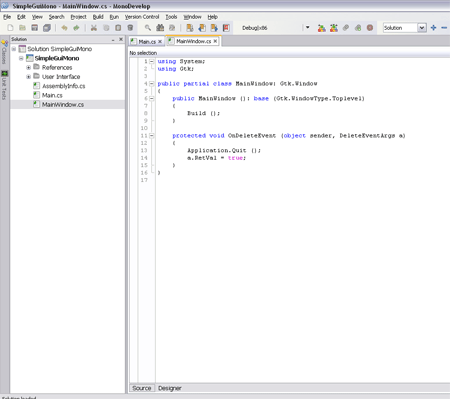Close the Main.cs tab

pos(160,41)
